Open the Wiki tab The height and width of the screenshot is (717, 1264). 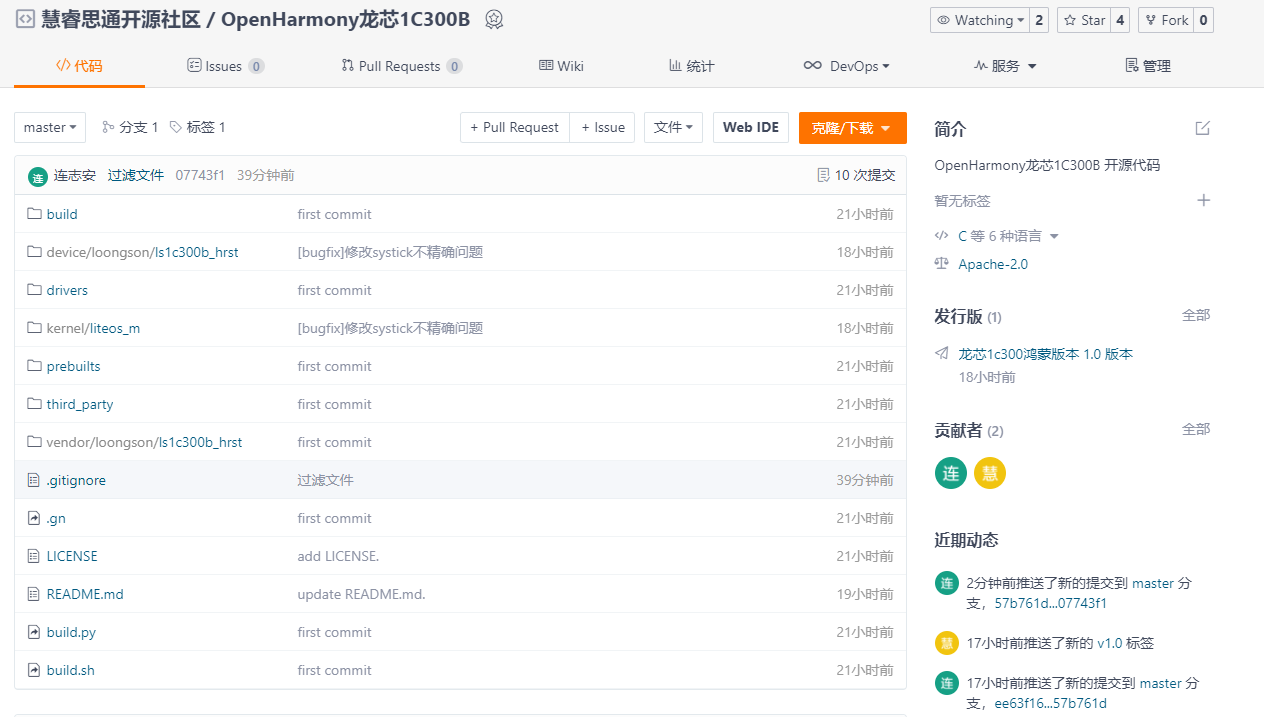[561, 66]
